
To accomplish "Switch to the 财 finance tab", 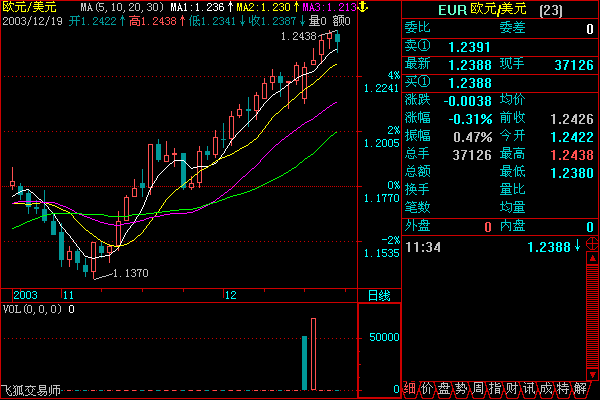I will [512, 389].
